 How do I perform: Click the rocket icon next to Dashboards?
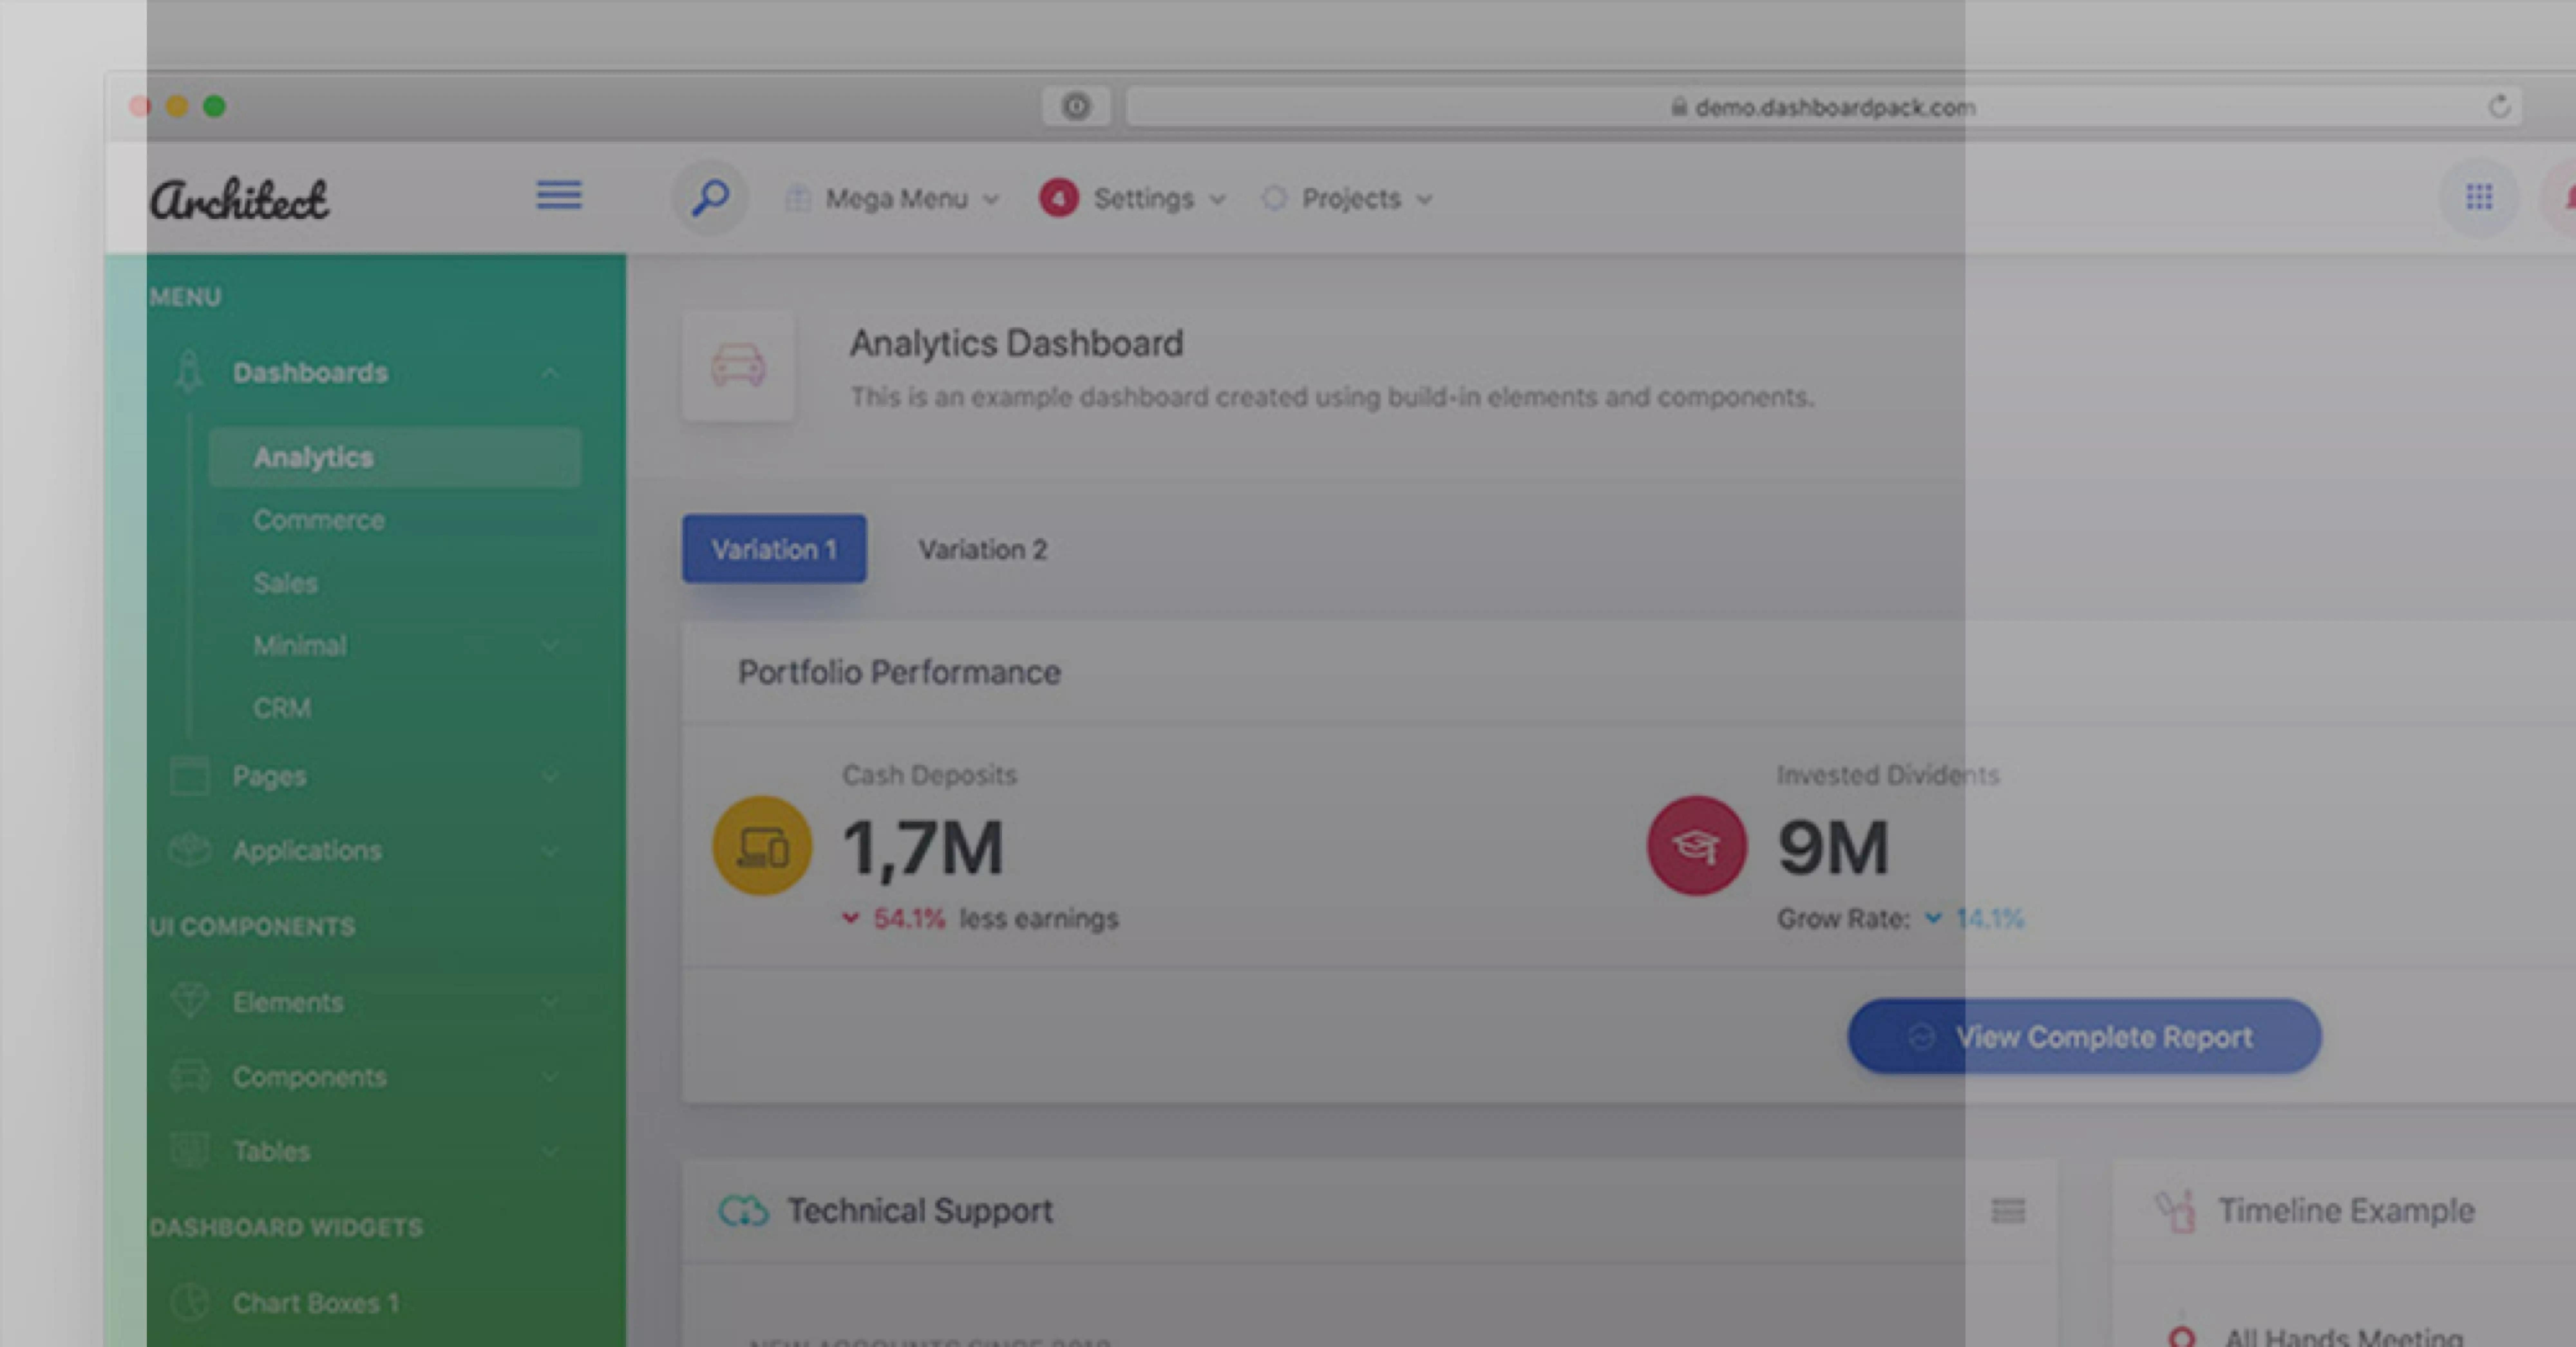coord(189,372)
